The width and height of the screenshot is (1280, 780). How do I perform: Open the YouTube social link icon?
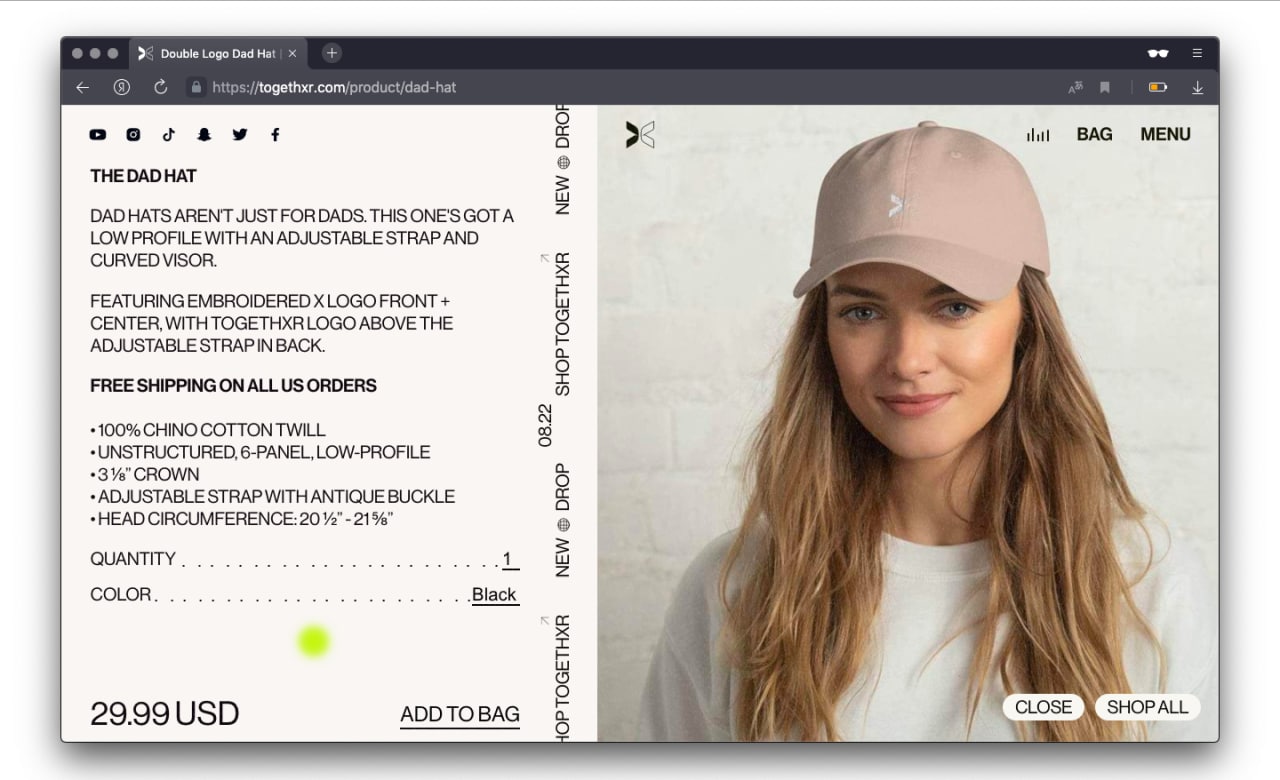click(x=98, y=134)
